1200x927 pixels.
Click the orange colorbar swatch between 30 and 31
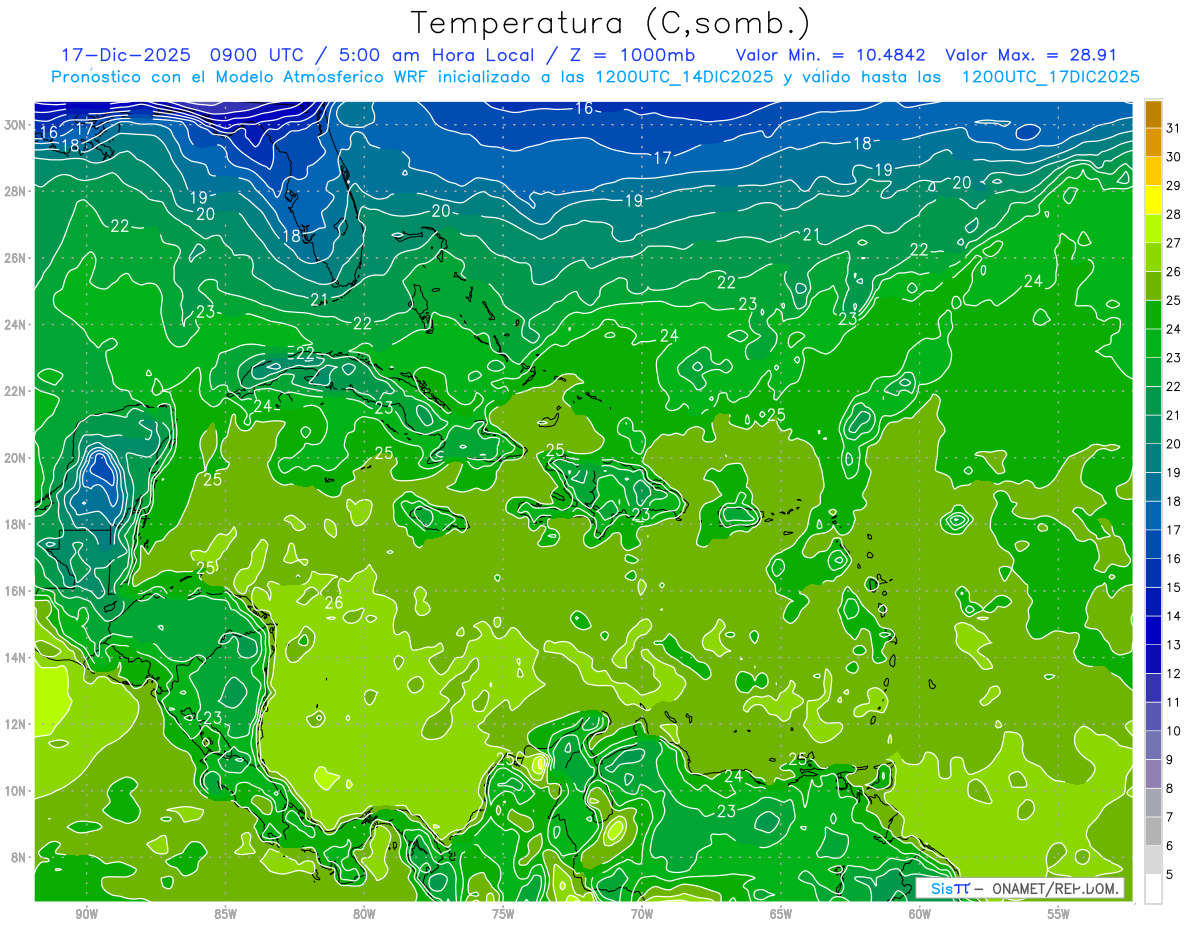(1153, 143)
